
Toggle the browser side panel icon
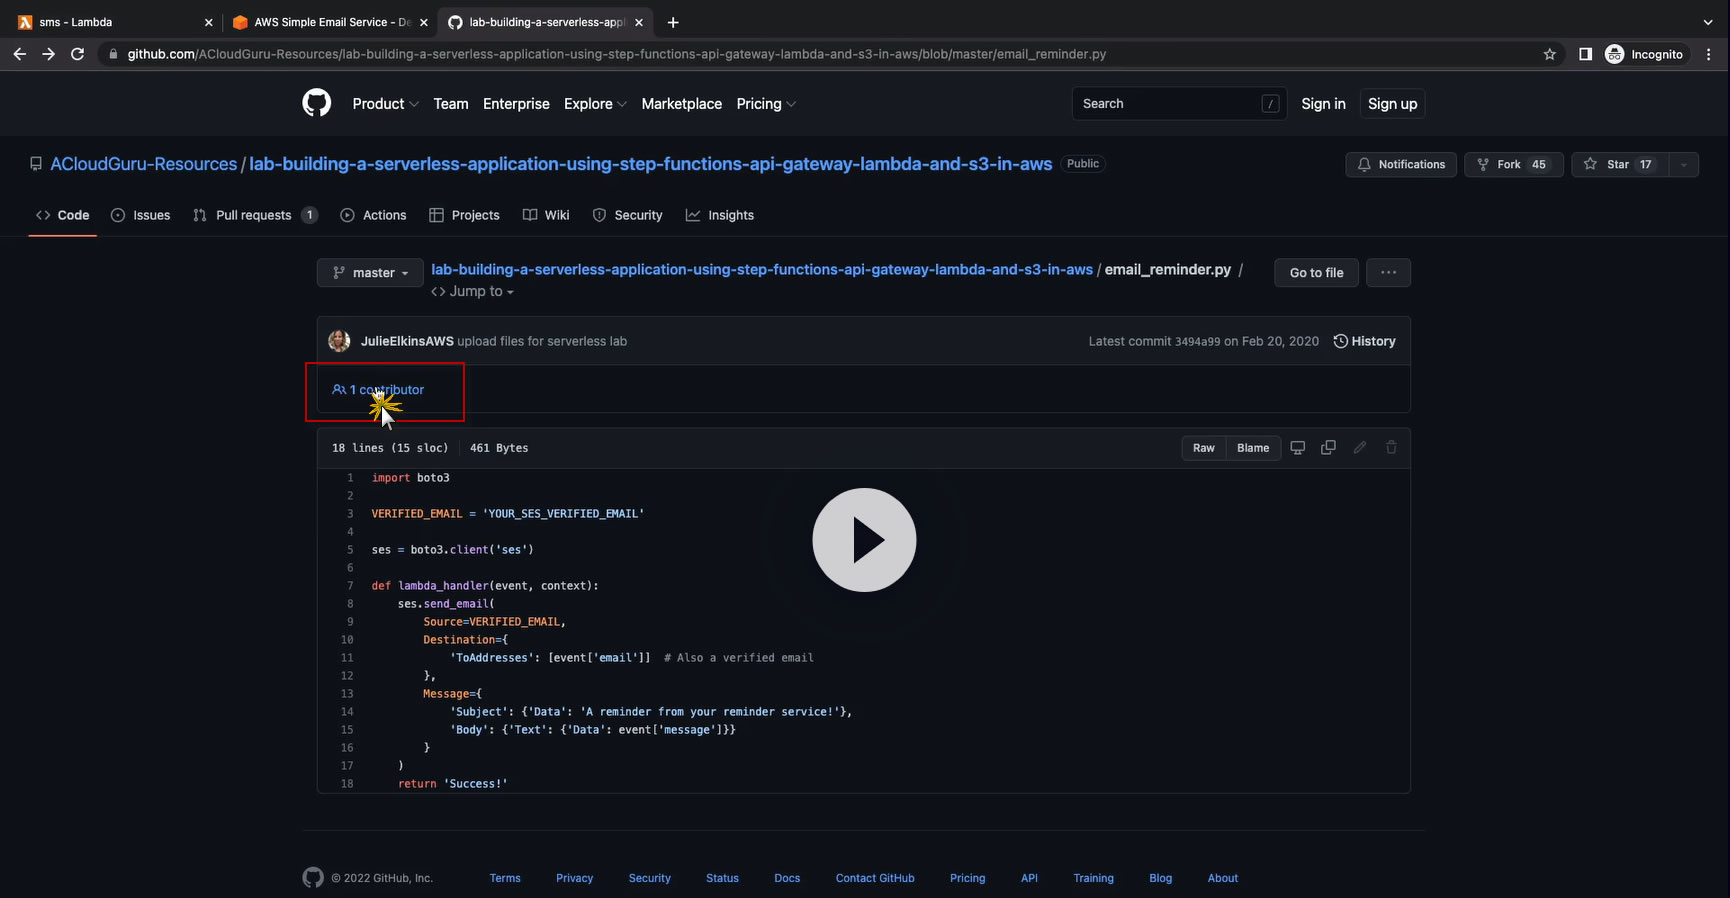pyautogui.click(x=1585, y=54)
